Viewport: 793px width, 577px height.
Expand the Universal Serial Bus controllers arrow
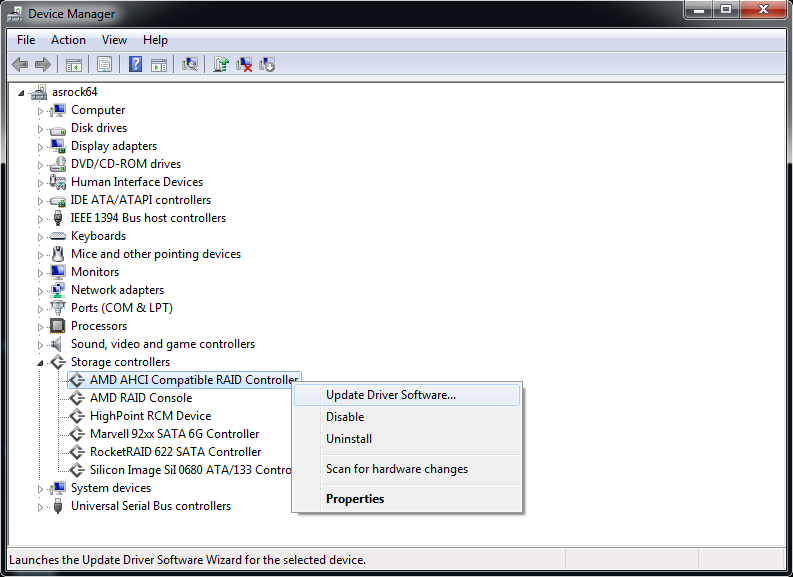click(x=40, y=507)
